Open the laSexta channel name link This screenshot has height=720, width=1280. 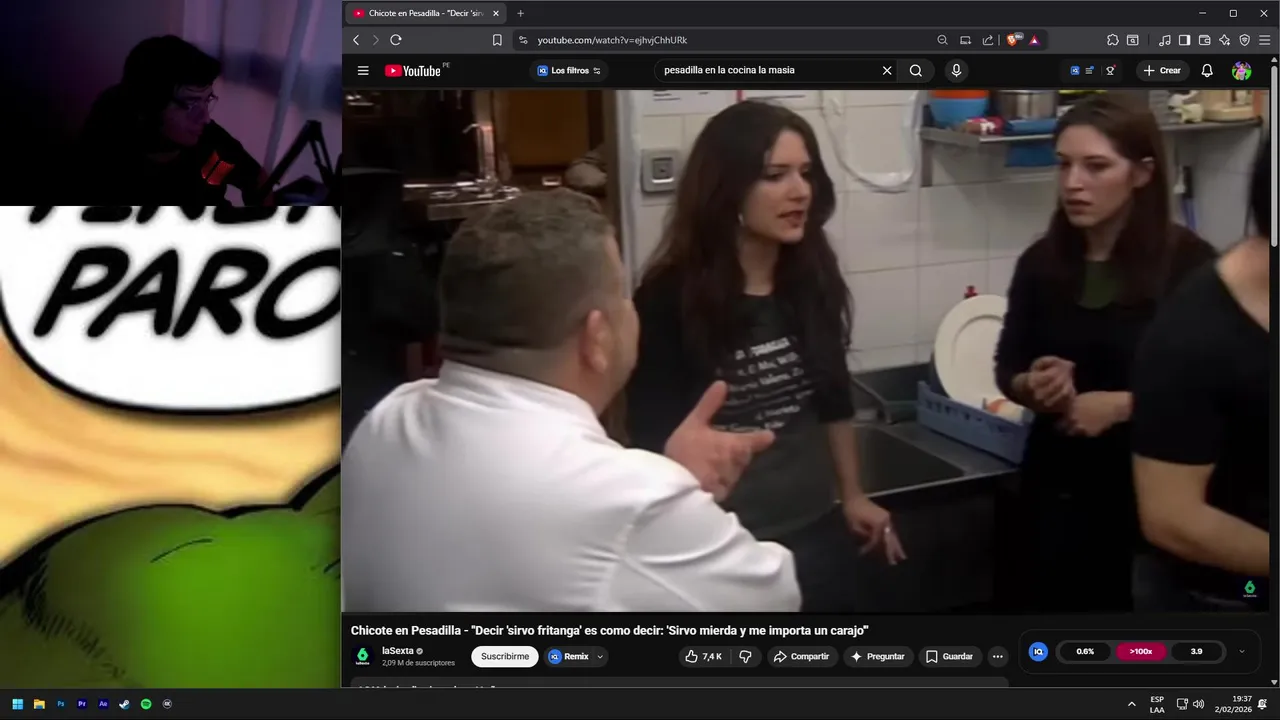397,651
